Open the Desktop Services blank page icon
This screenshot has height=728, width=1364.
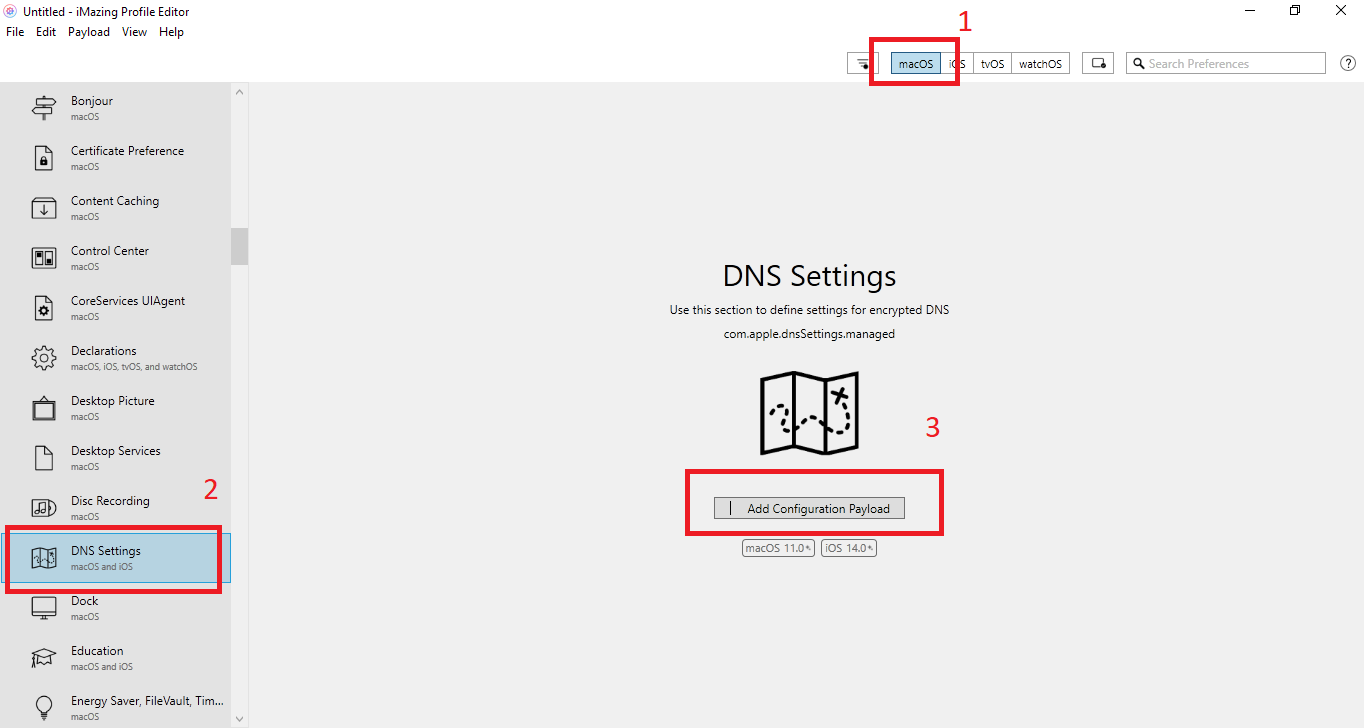click(44, 458)
